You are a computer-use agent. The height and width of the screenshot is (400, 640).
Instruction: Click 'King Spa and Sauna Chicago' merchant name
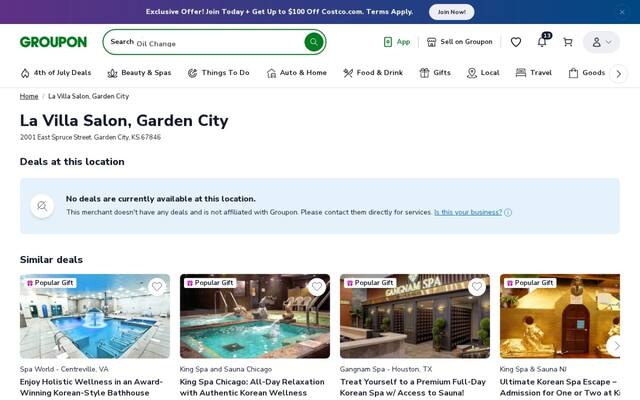(226, 369)
